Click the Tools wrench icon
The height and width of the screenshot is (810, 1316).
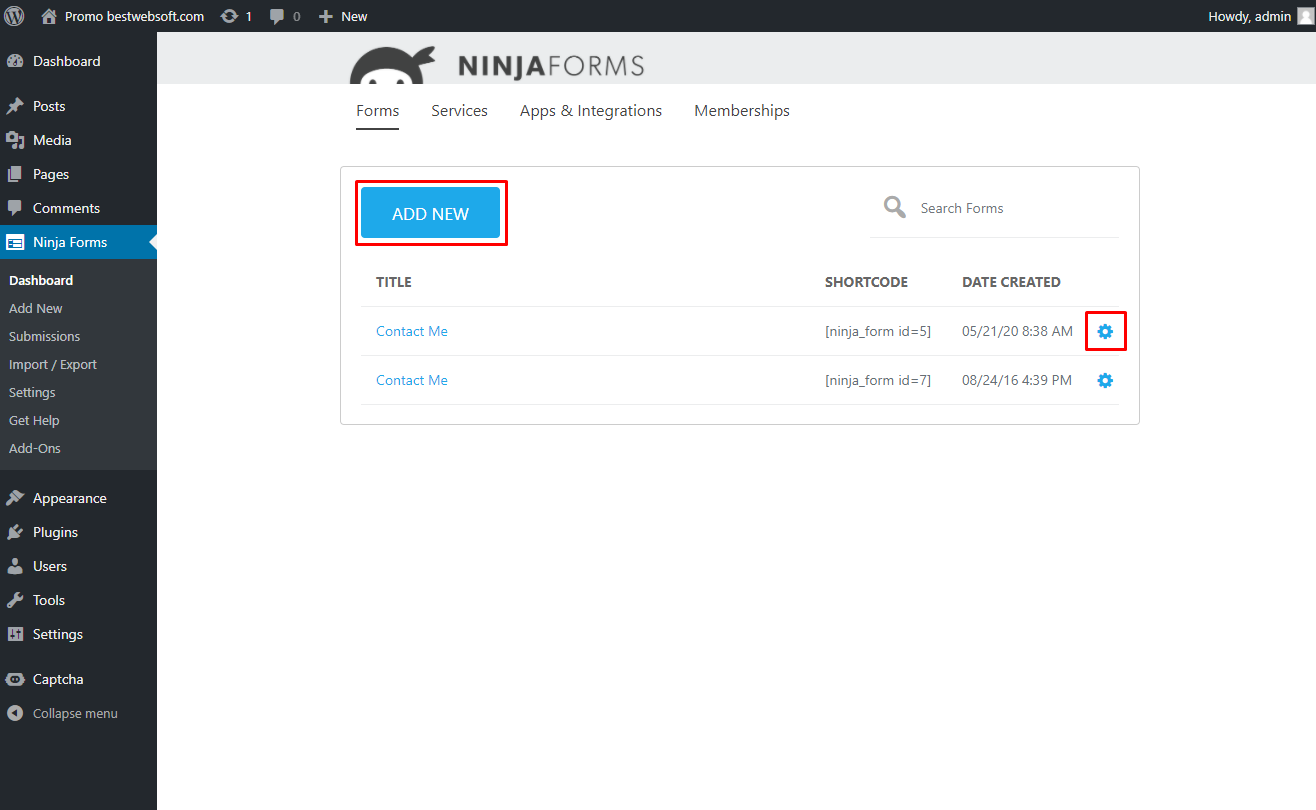coord(15,600)
